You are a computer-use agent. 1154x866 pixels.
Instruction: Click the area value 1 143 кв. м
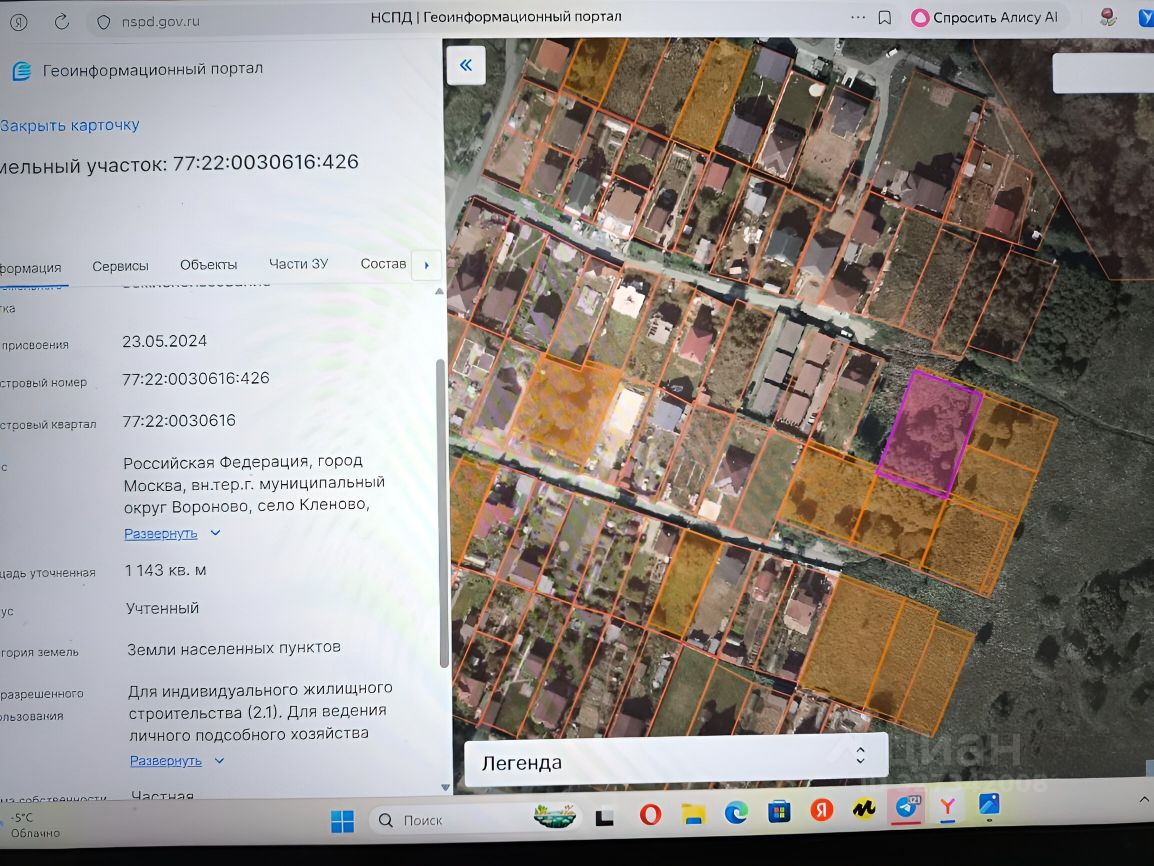166,570
